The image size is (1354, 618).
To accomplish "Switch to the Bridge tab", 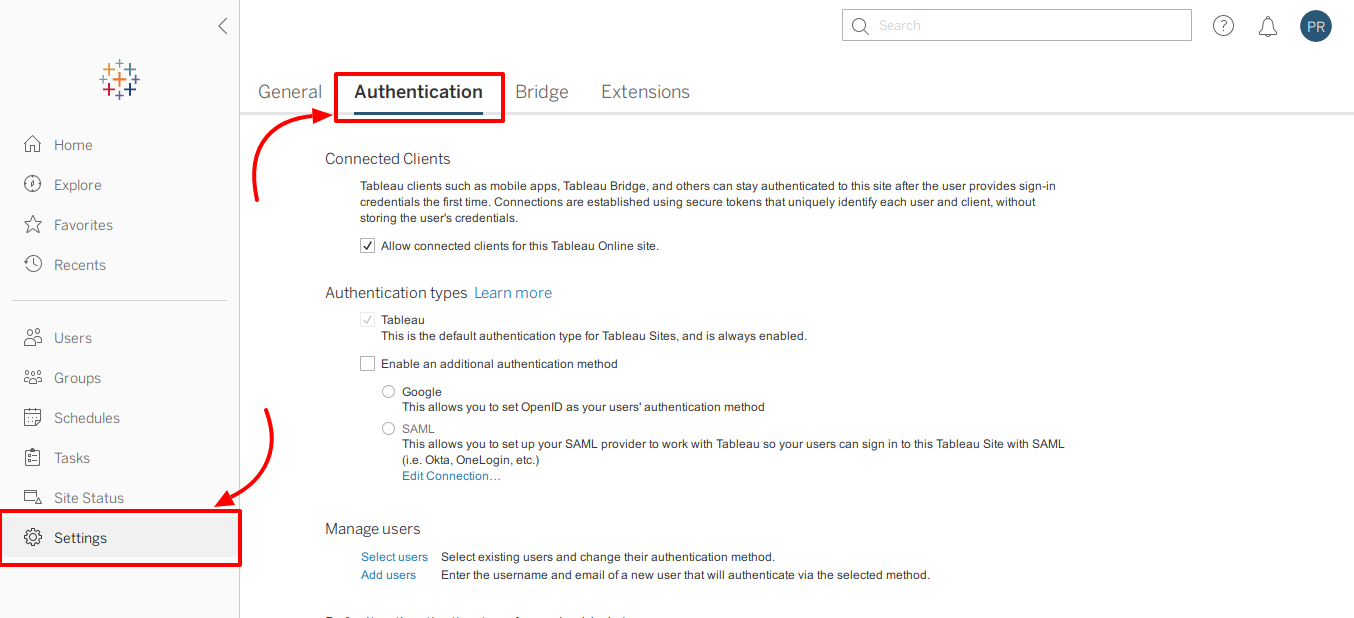I will [541, 91].
